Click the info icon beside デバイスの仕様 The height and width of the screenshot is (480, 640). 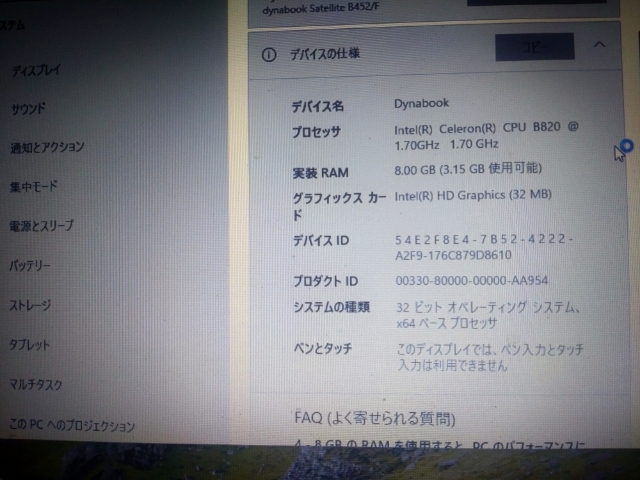(x=269, y=55)
